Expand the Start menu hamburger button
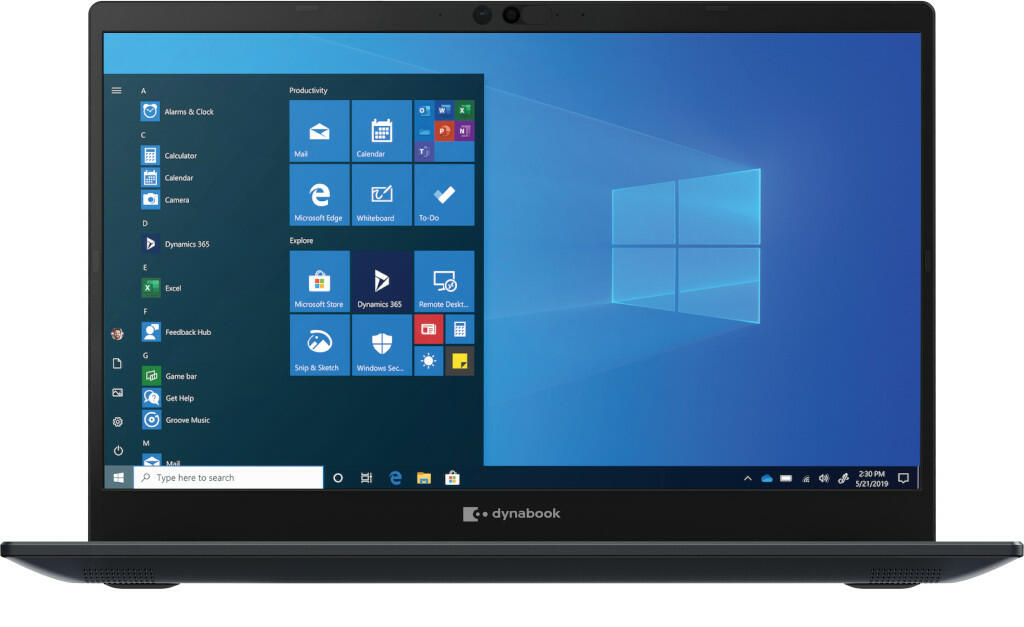Image resolution: width=1024 pixels, height=627 pixels. point(117,91)
